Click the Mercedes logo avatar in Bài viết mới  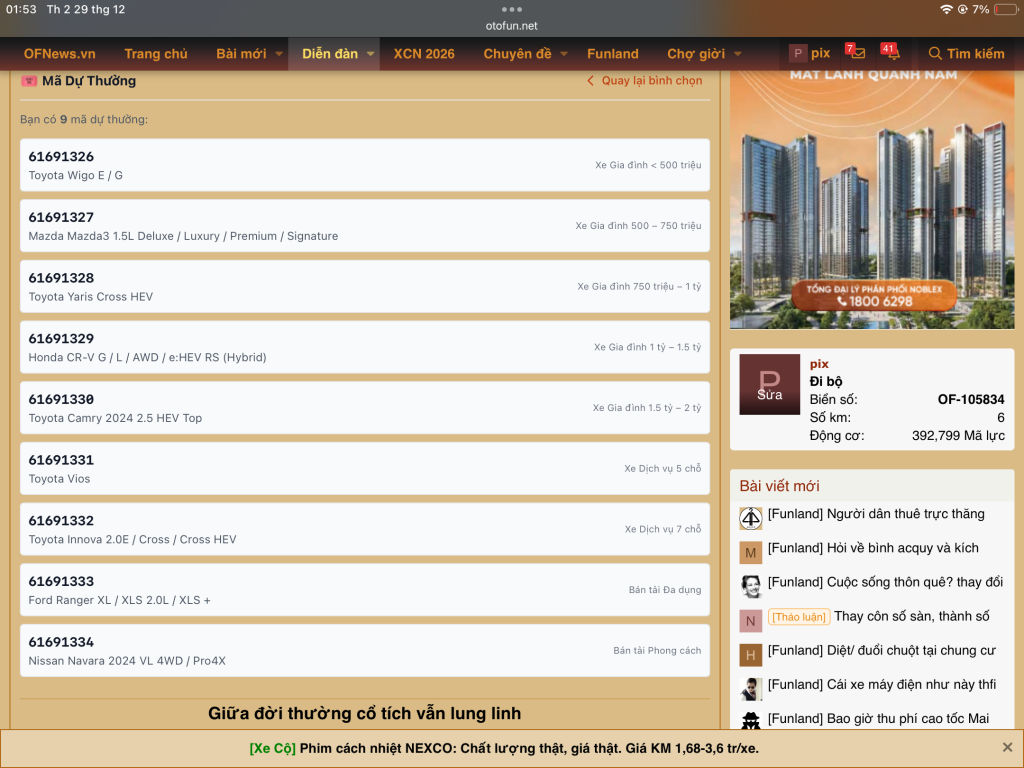751,518
